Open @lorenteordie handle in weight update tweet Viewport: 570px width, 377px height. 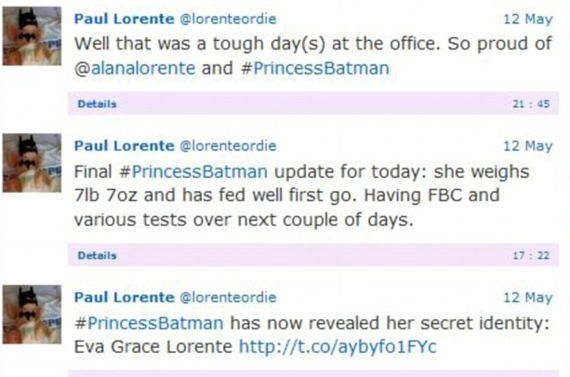pyautogui.click(x=228, y=146)
